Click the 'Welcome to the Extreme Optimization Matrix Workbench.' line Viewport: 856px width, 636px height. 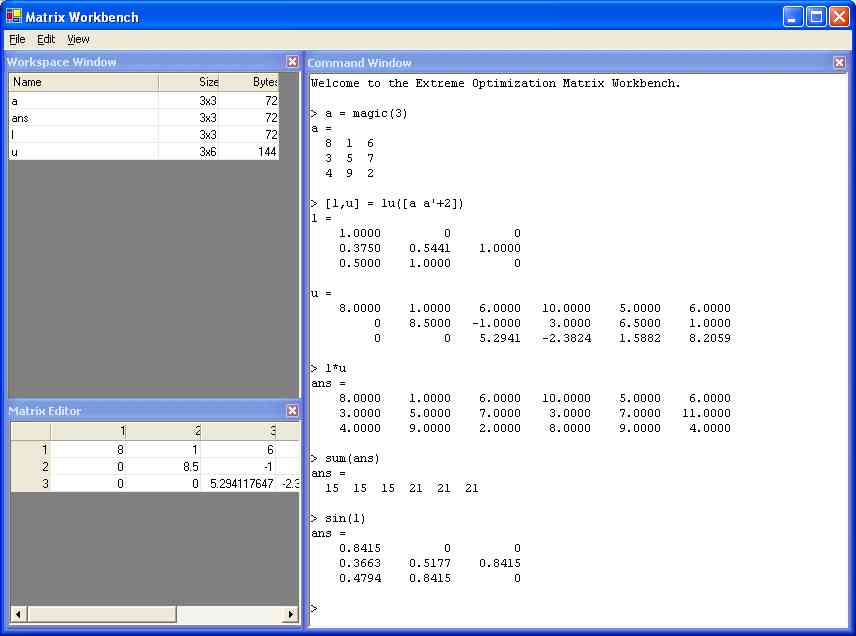pos(496,84)
